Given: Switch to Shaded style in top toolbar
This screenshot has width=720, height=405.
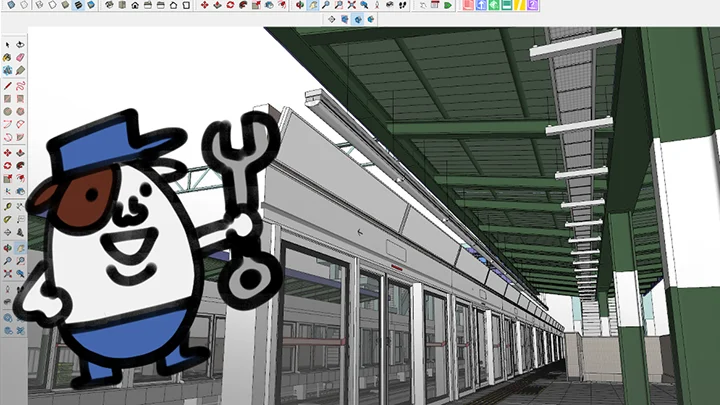Looking at the screenshot, I should click(x=65, y=5).
